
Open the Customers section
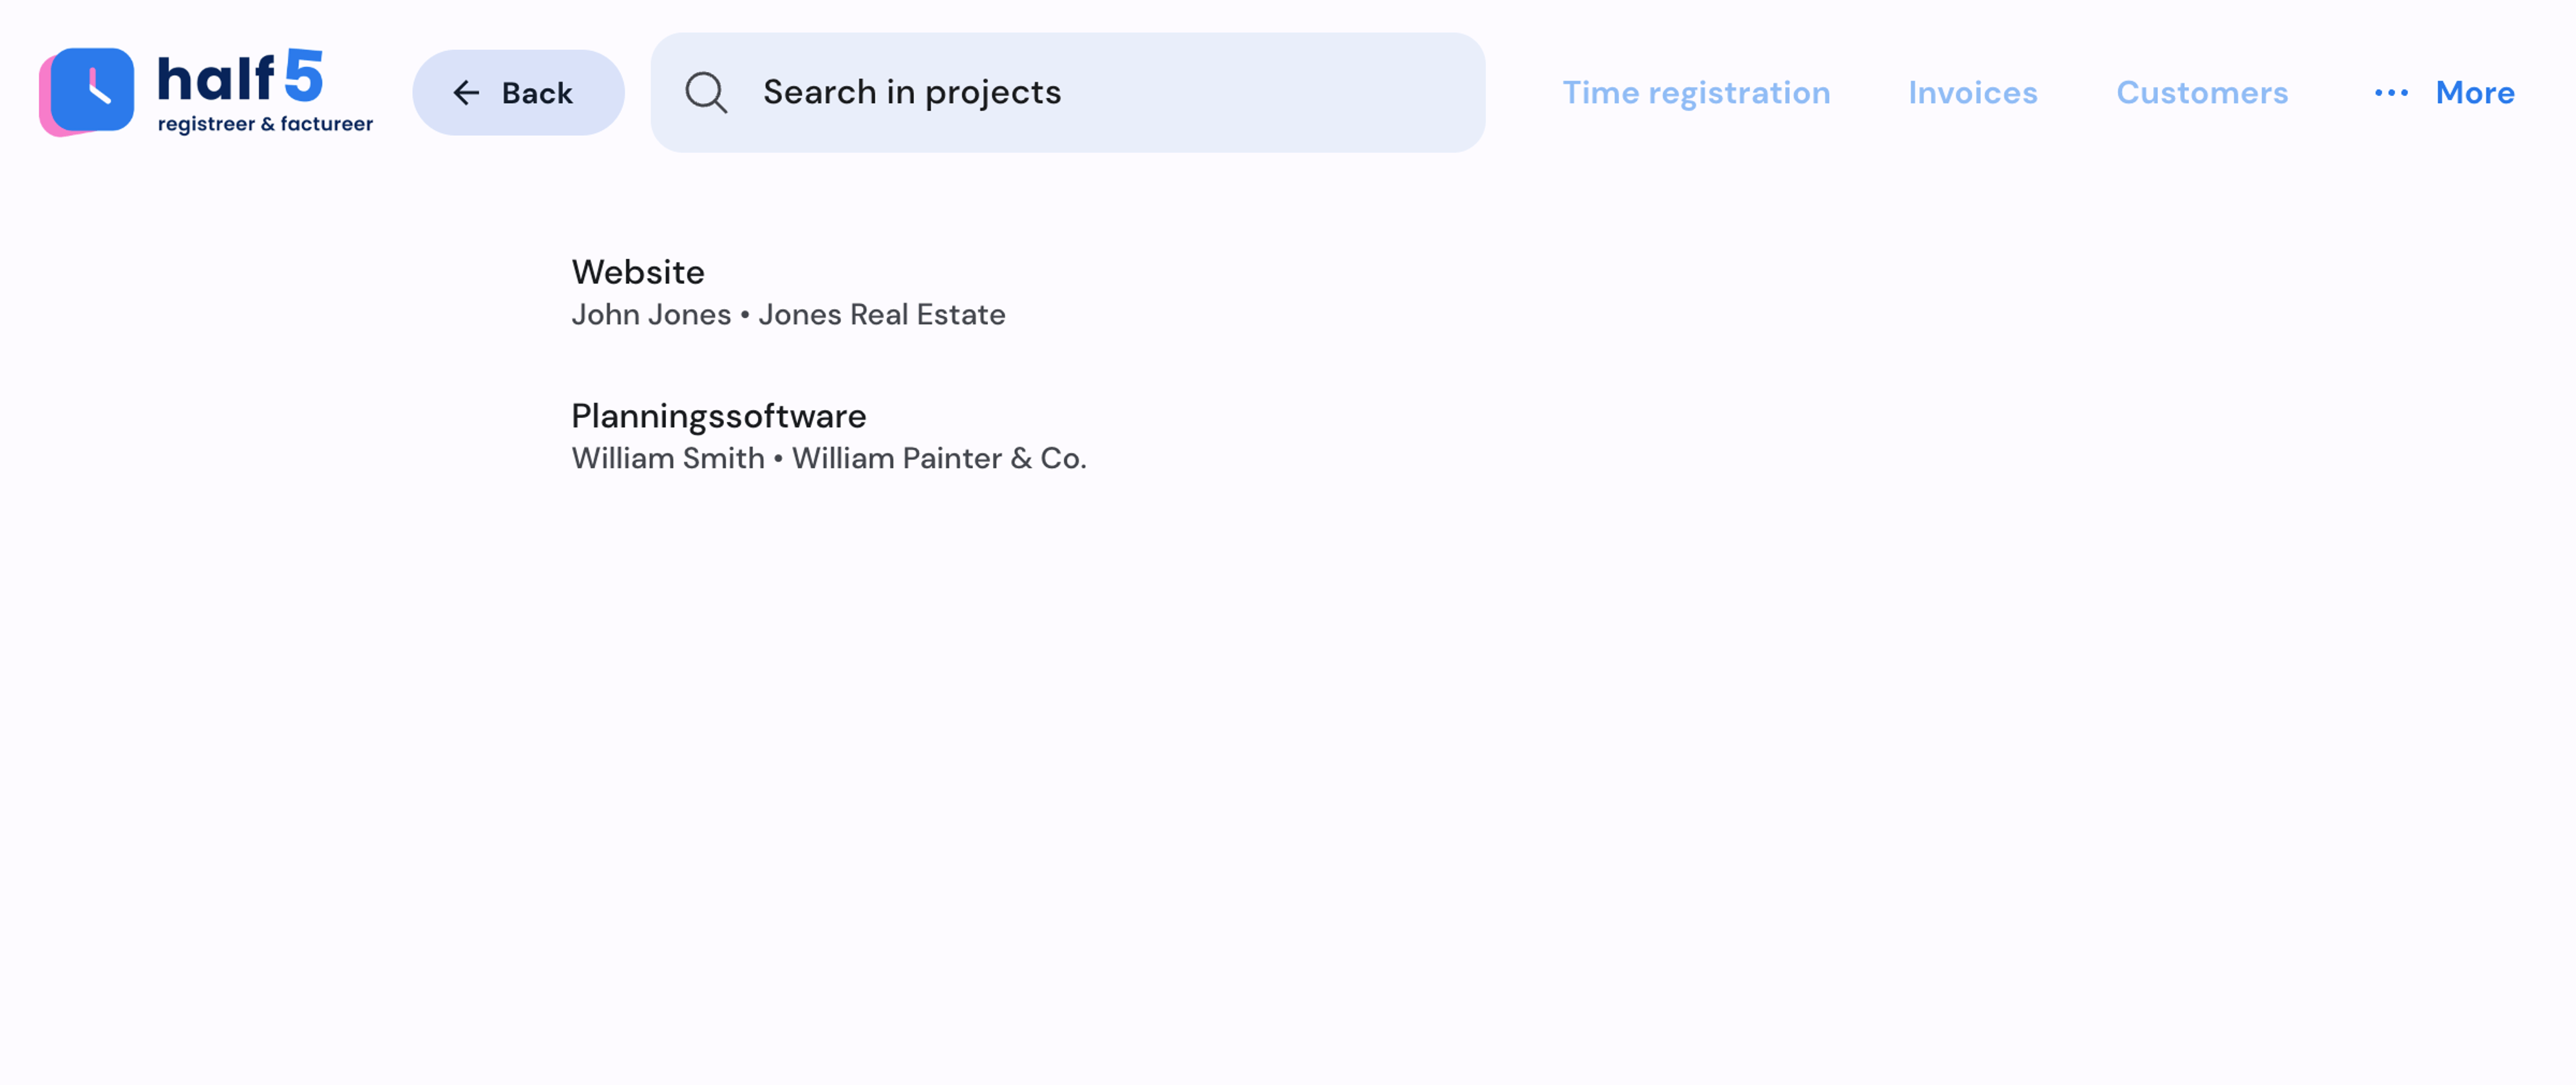coord(2202,92)
